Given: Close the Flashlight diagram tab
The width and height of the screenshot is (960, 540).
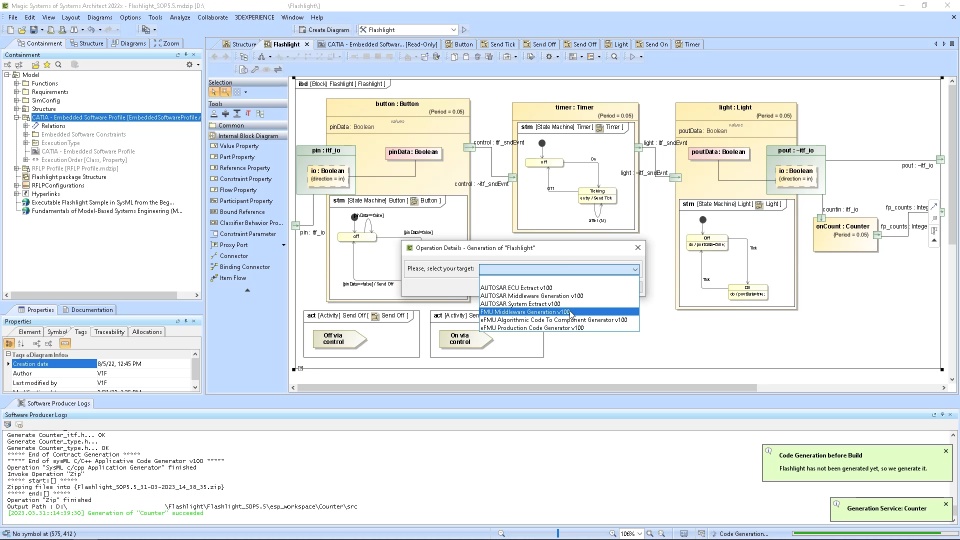Looking at the screenshot, I should pos(307,44).
